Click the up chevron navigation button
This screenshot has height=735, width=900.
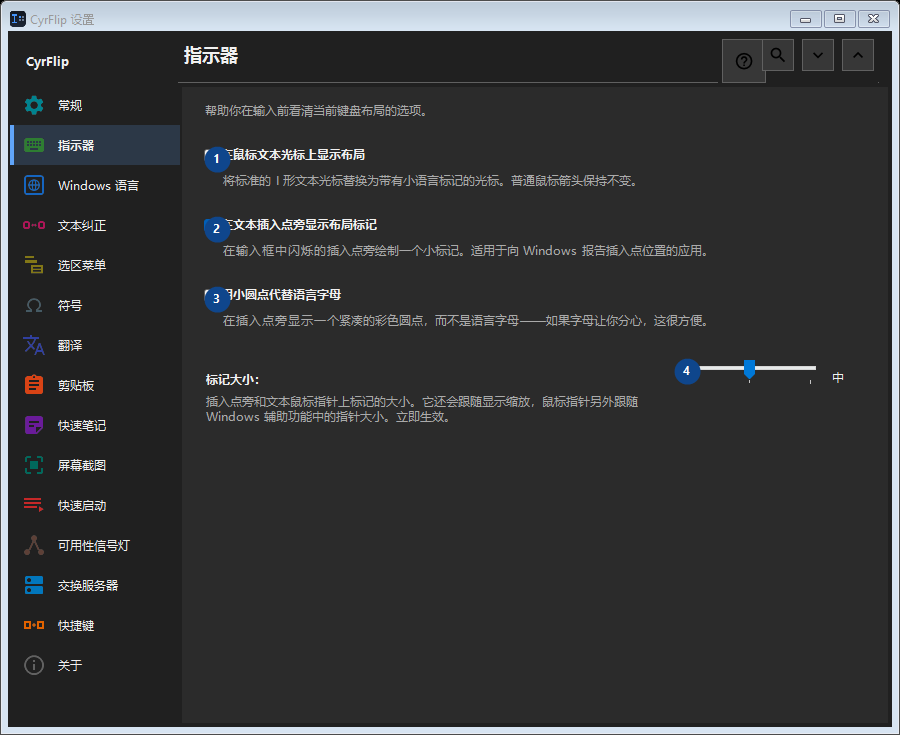coord(858,55)
